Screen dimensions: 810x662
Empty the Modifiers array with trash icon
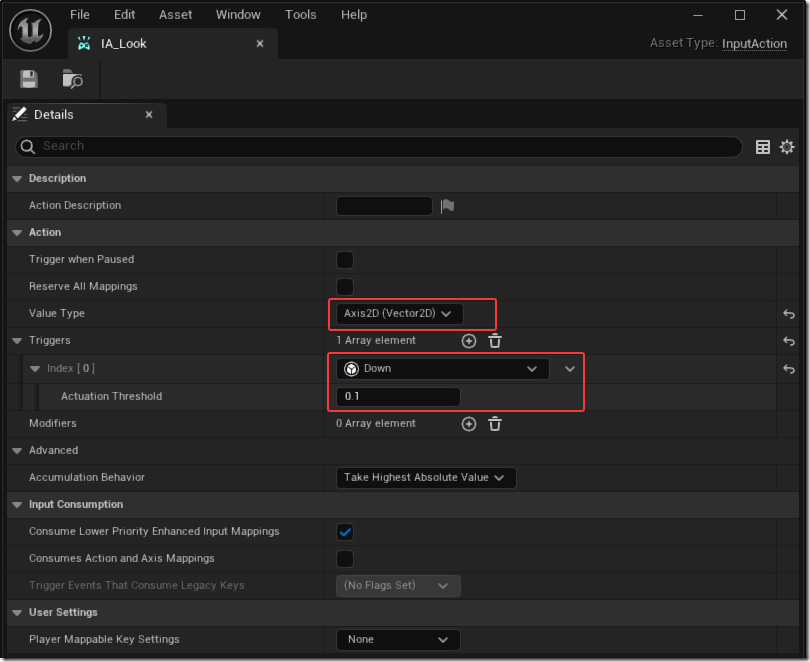495,424
